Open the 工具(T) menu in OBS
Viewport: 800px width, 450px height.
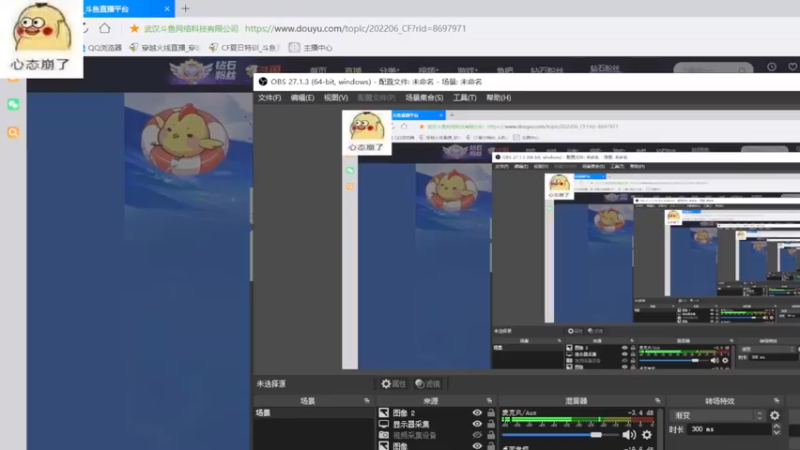point(464,97)
